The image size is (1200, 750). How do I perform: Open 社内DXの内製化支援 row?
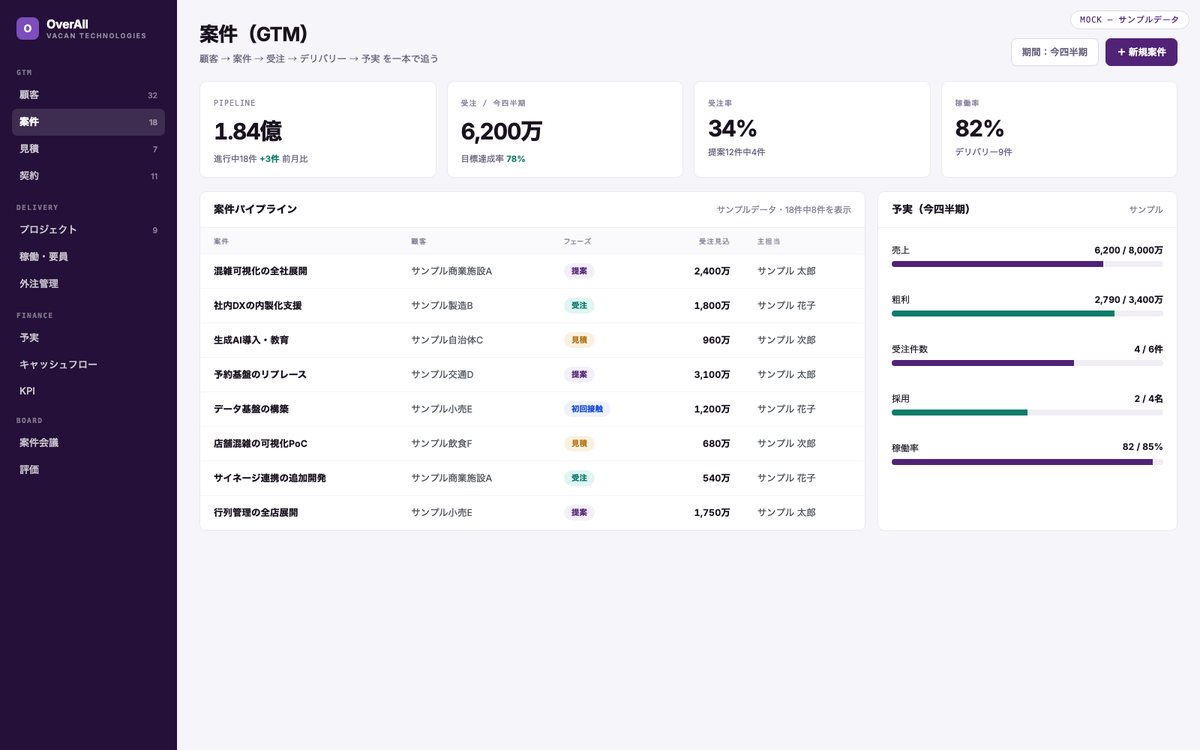click(x=532, y=306)
